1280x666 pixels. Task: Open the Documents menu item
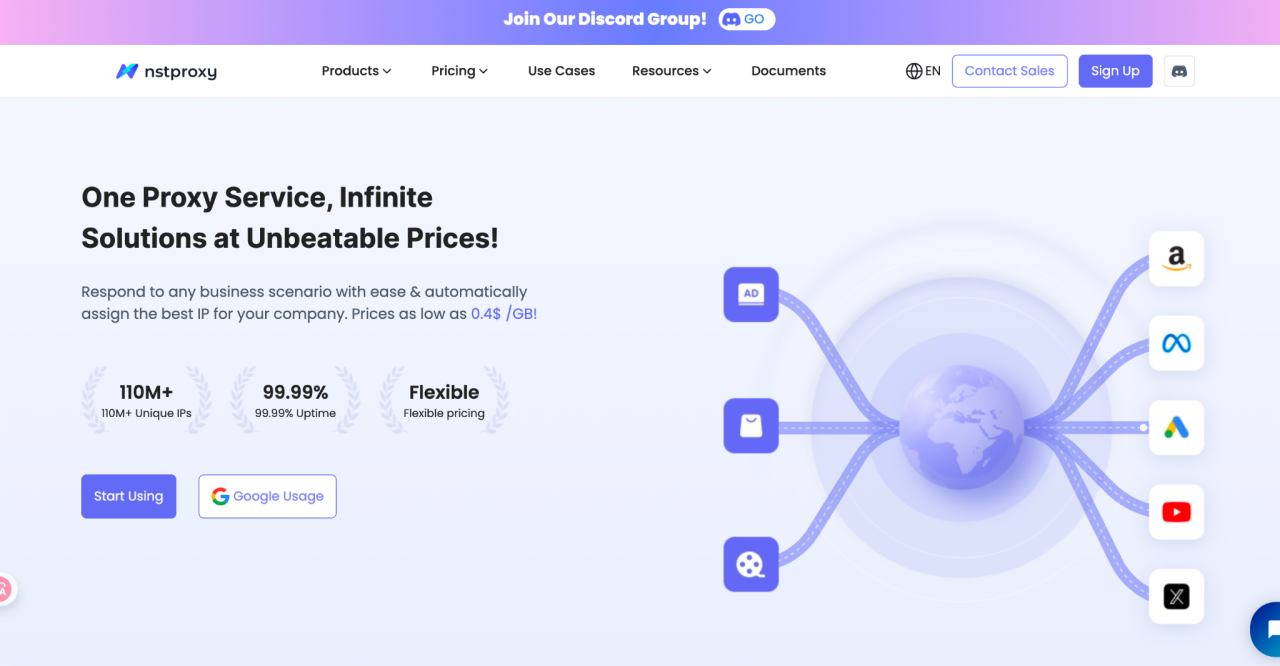pyautogui.click(x=788, y=71)
